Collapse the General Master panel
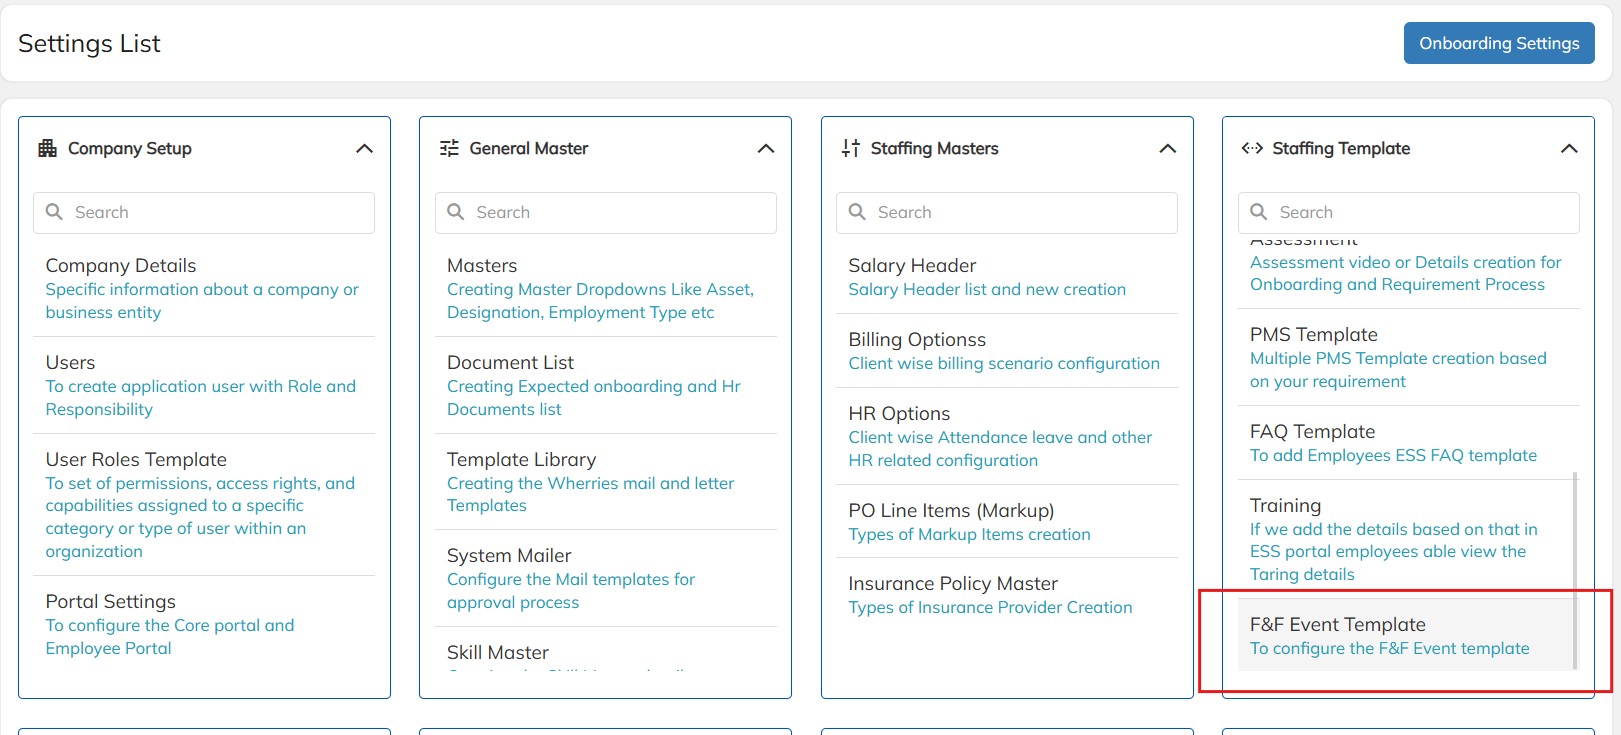This screenshot has width=1621, height=735. coord(766,149)
